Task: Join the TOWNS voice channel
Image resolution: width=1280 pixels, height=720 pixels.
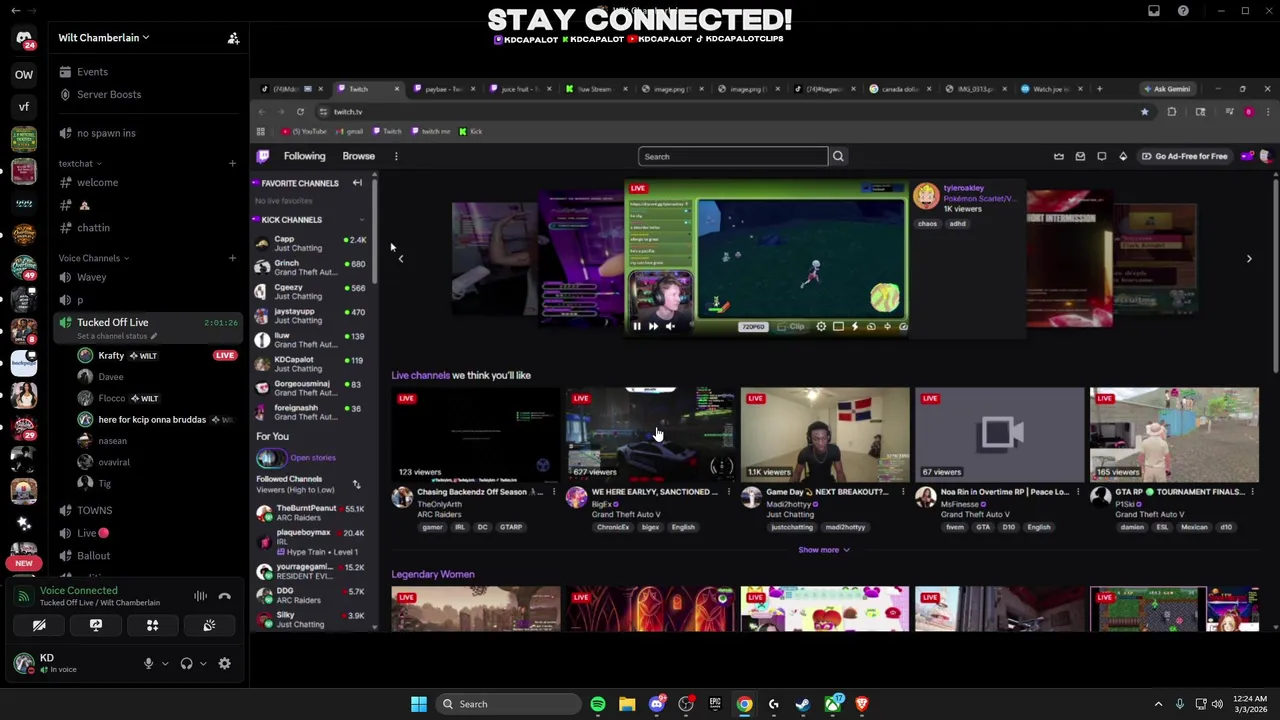Action: coord(94,511)
